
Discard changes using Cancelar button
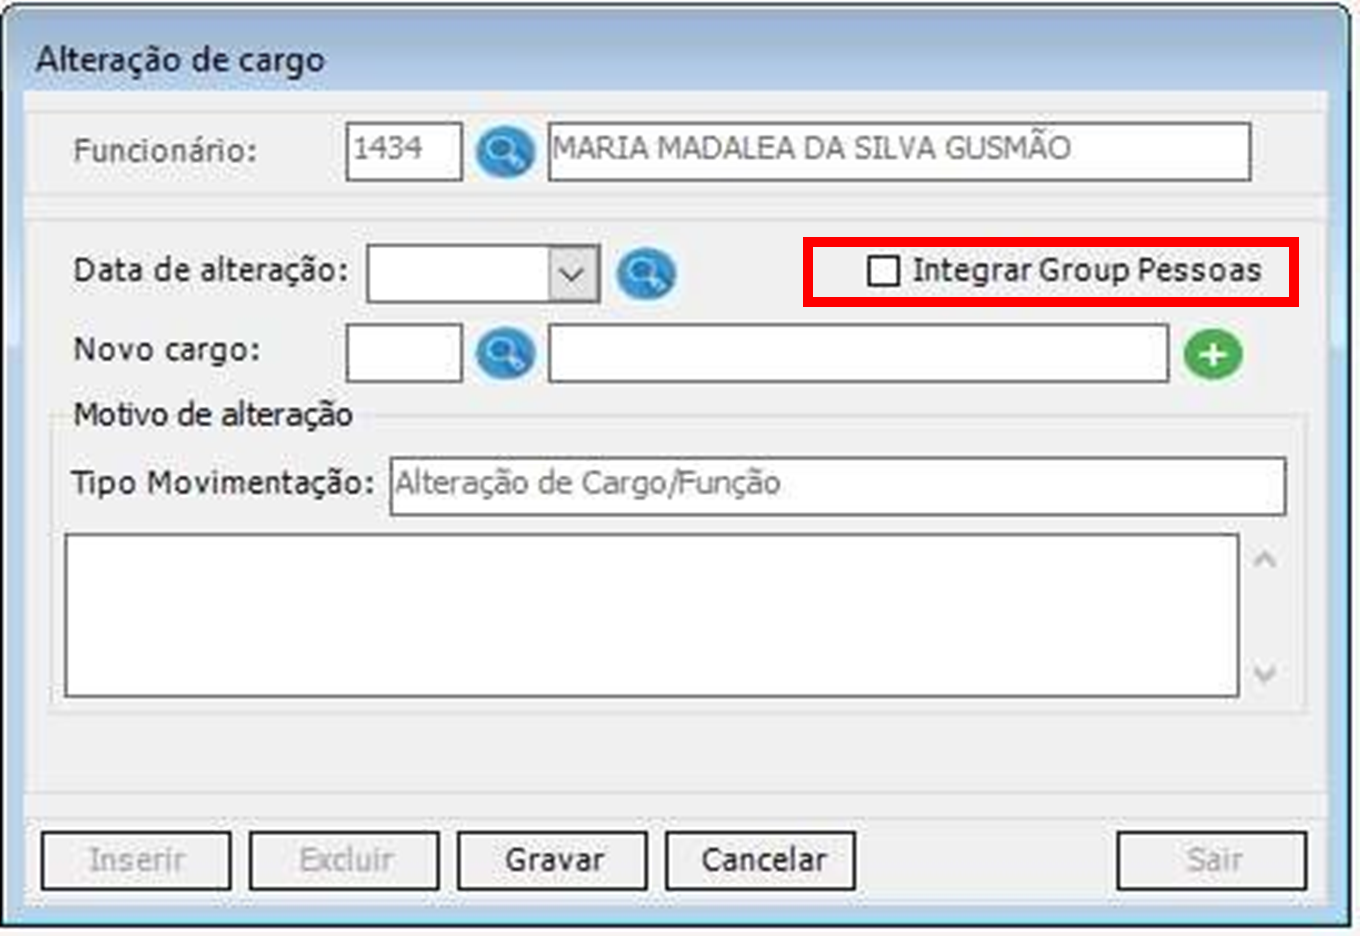pos(760,861)
